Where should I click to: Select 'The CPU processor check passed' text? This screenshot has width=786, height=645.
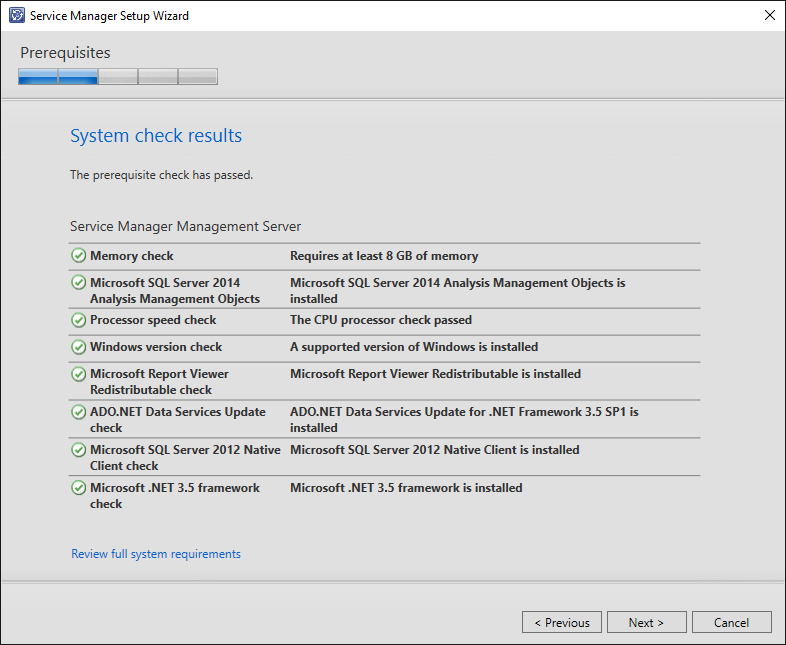[381, 320]
